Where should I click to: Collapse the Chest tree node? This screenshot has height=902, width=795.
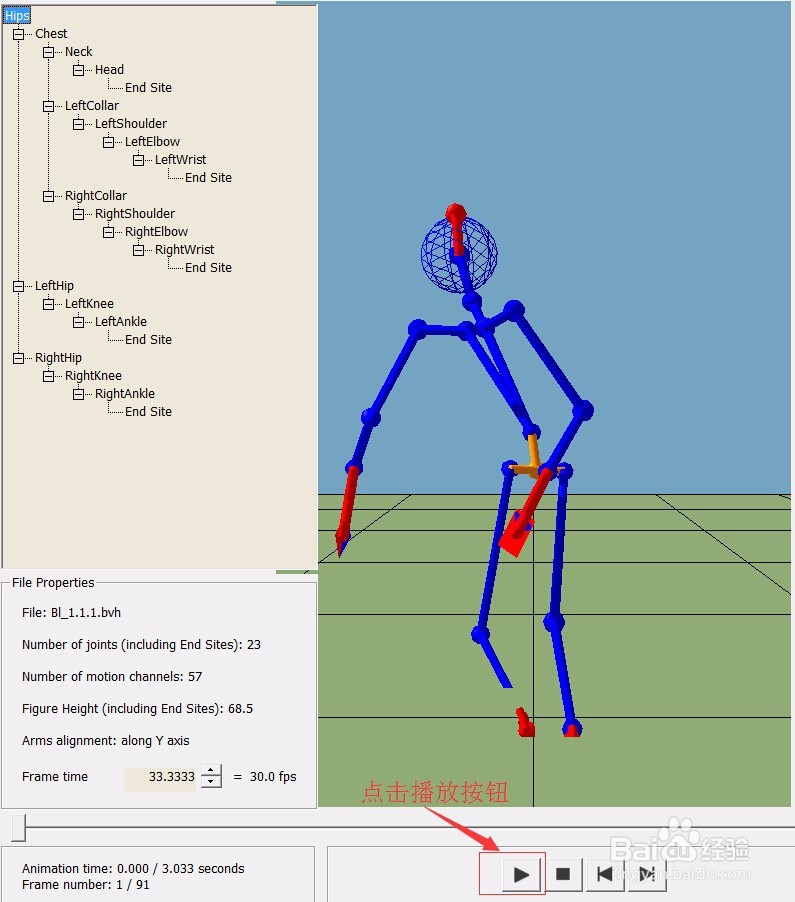[18, 34]
